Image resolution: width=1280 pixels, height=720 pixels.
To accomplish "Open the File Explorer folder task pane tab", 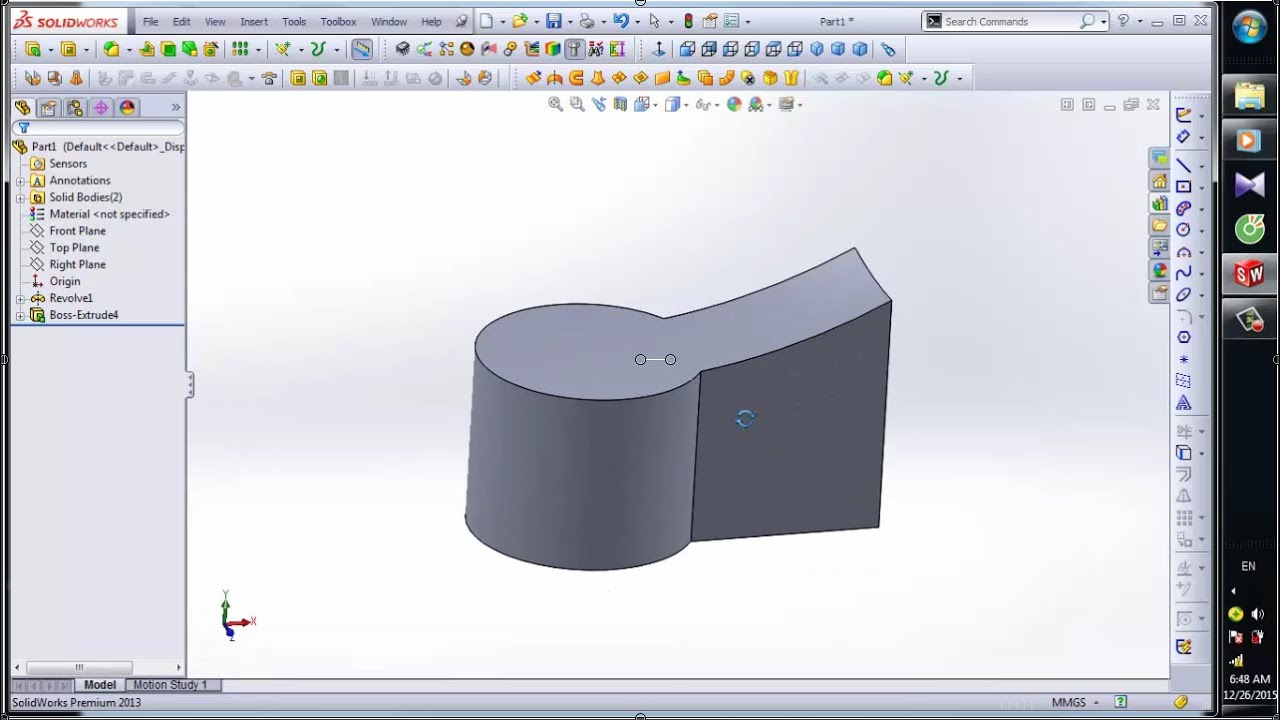I will coord(1159,226).
